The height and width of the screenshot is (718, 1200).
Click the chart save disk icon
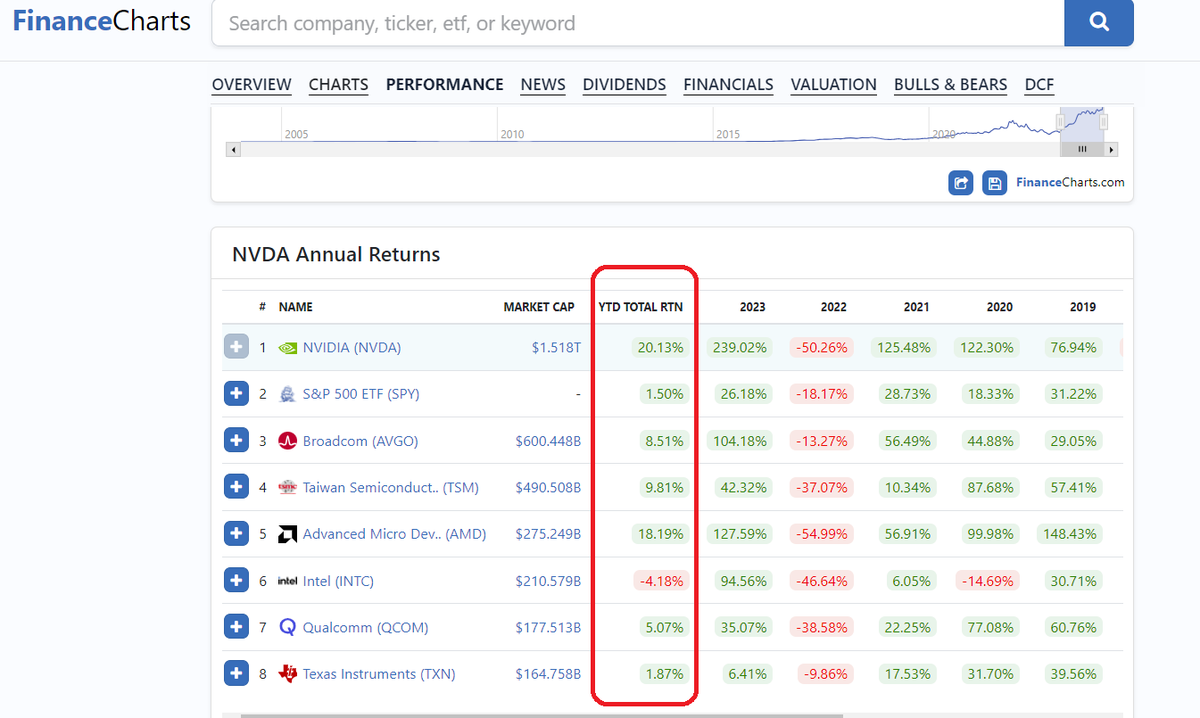994,183
